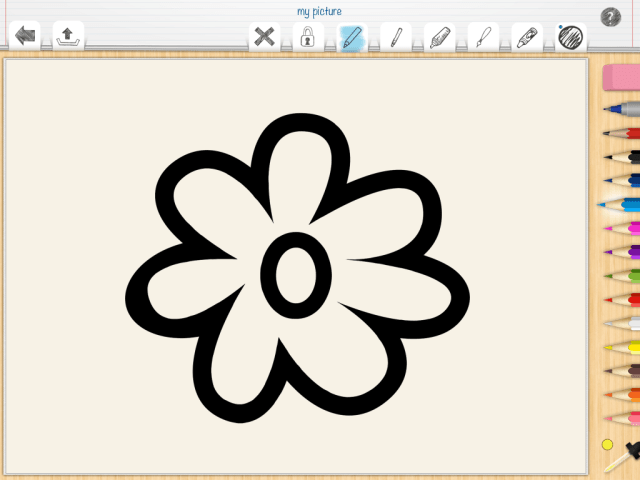This screenshot has height=480, width=640.
Task: Click the share/export upload icon
Action: [x=68, y=37]
